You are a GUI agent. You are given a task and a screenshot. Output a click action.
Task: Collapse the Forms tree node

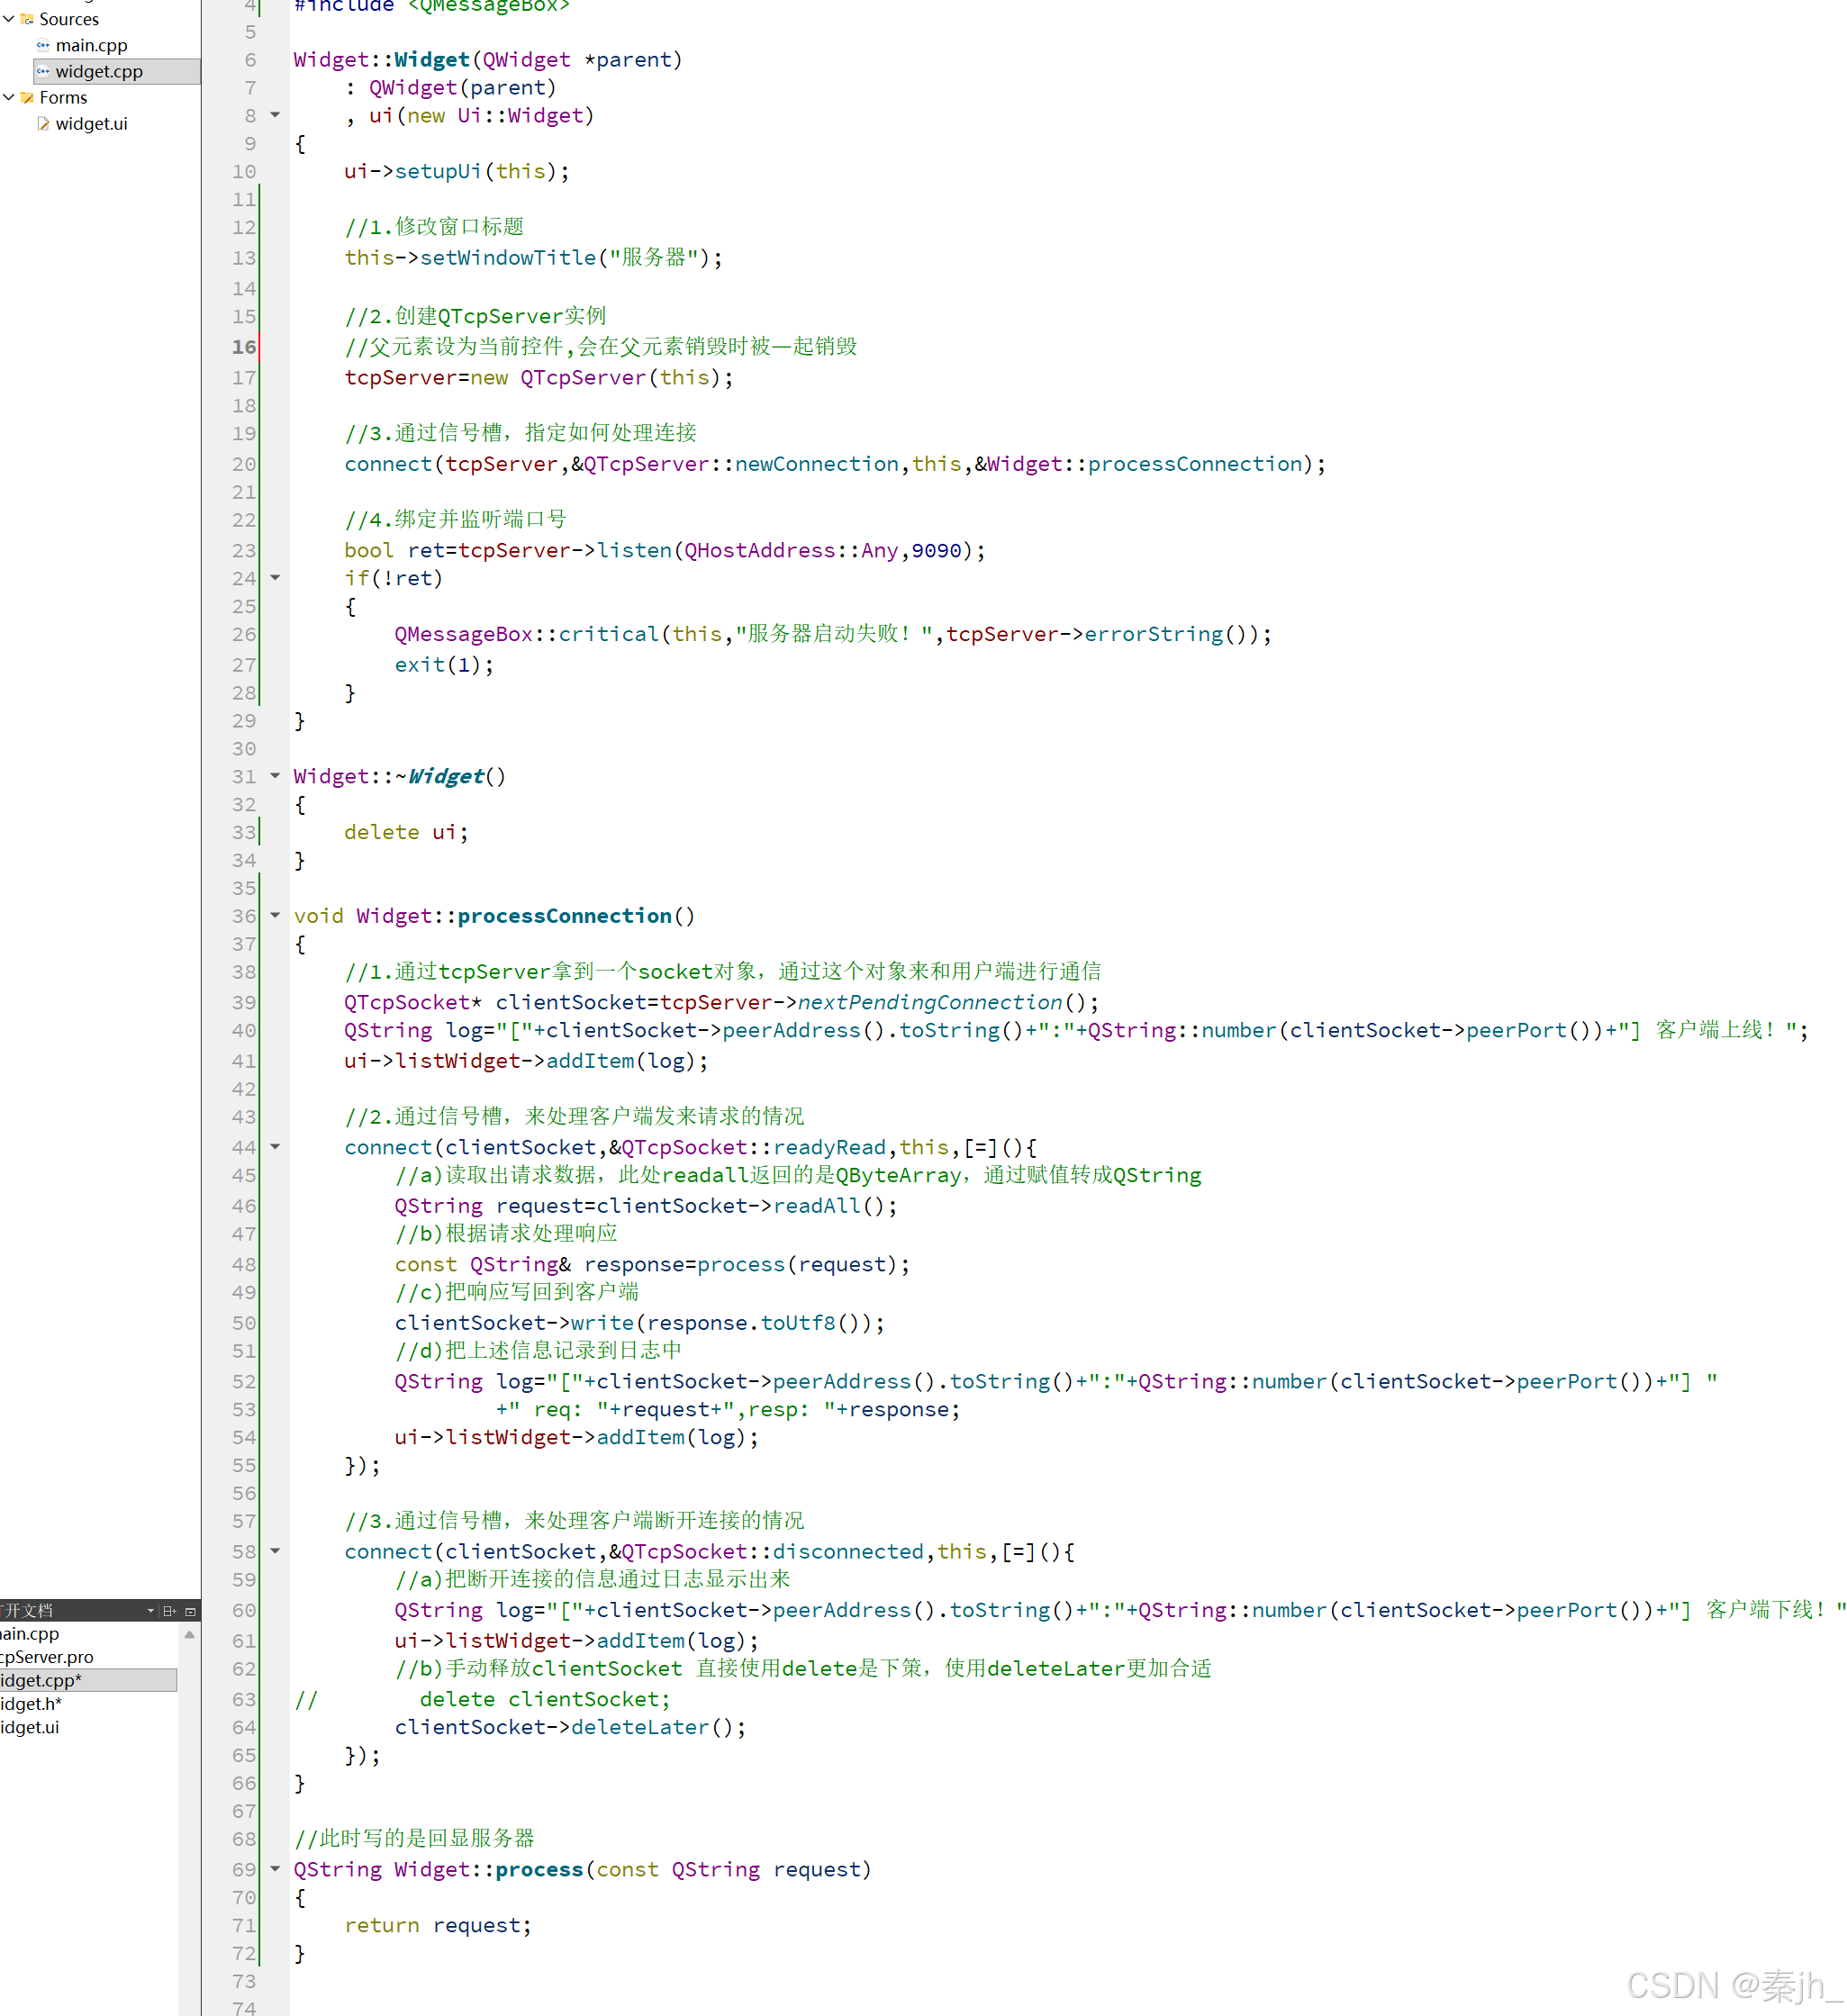(x=9, y=97)
